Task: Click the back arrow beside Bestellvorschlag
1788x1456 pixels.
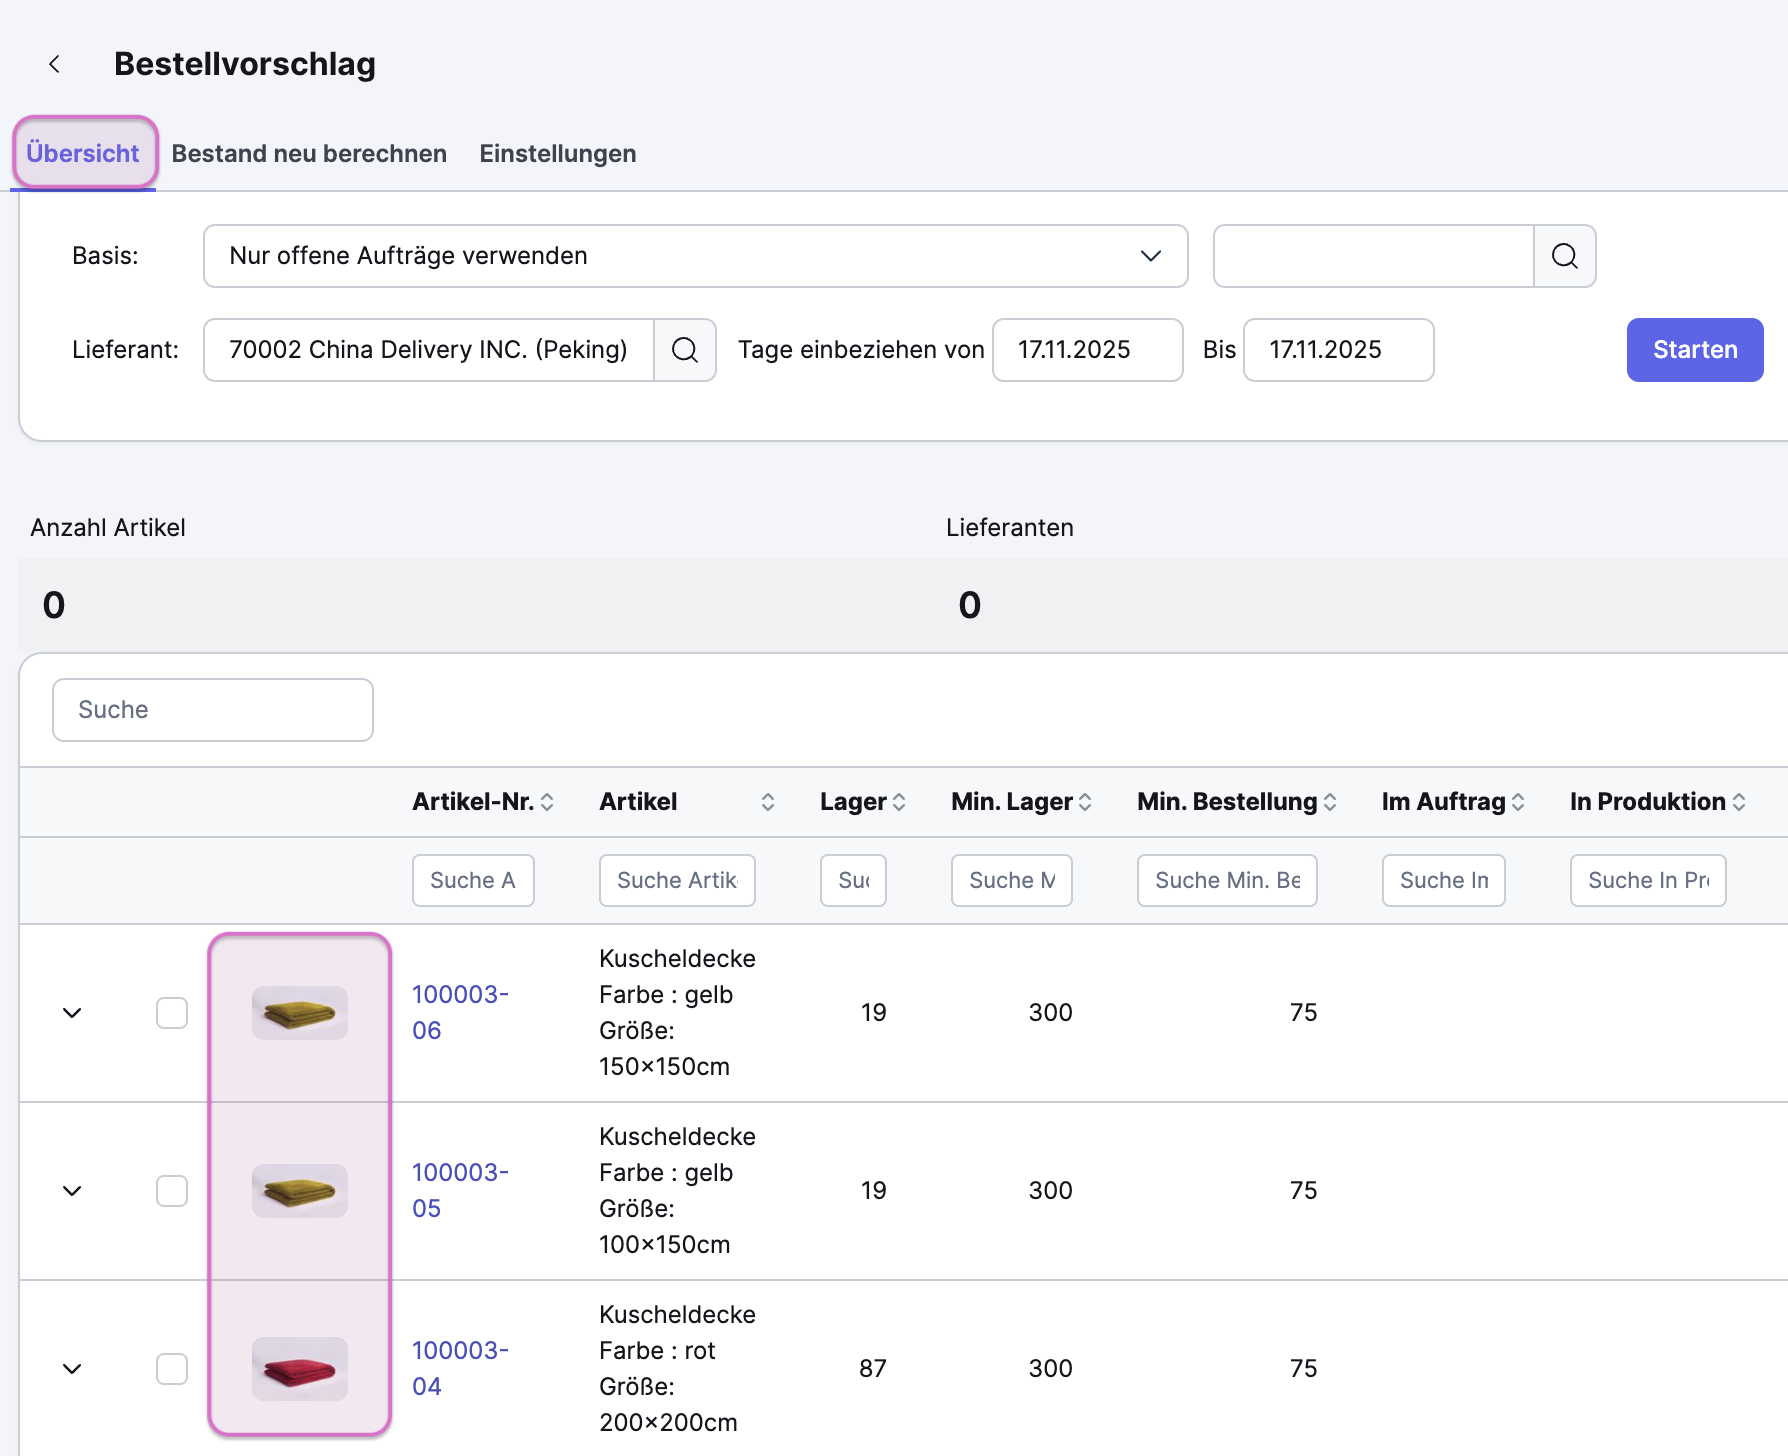Action: (x=55, y=64)
